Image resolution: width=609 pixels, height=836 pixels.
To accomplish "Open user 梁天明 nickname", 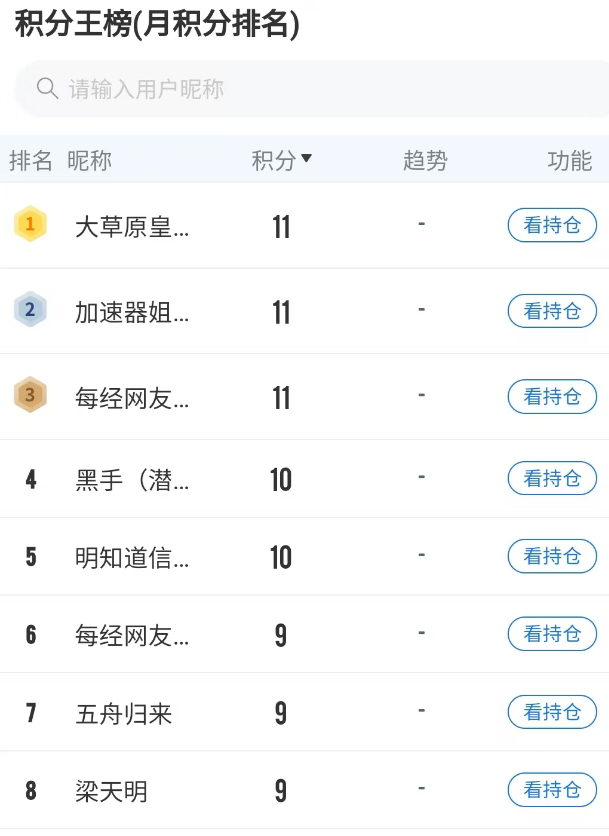I will (x=111, y=792).
